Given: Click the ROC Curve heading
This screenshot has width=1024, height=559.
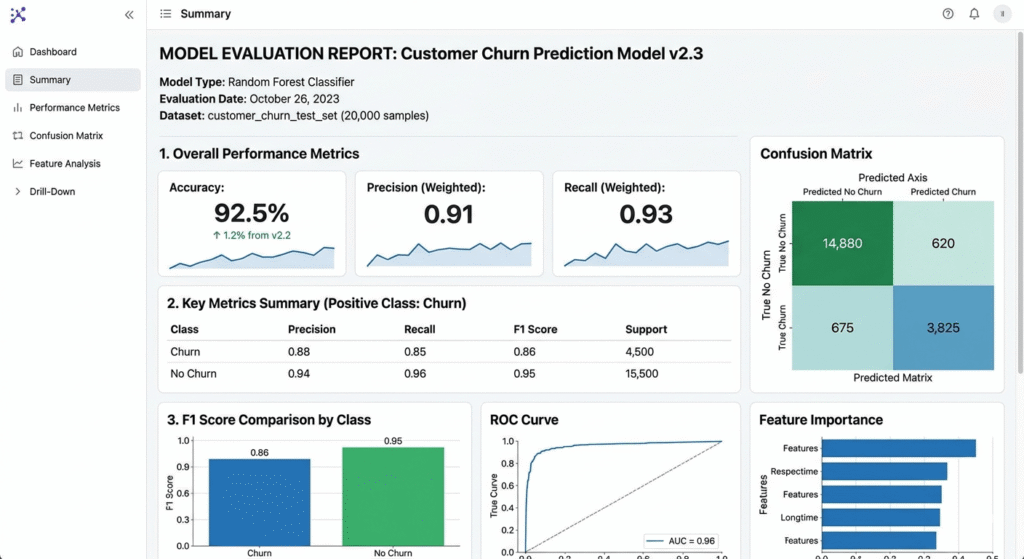Looking at the screenshot, I should coord(524,420).
